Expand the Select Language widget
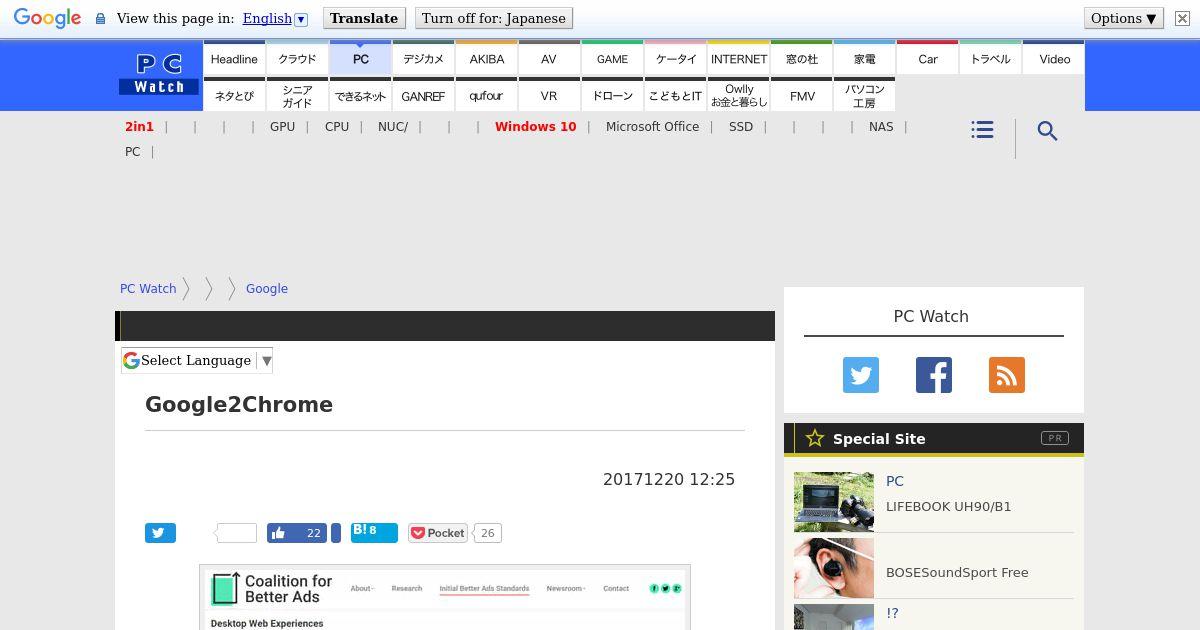The width and height of the screenshot is (1200, 630). [197, 361]
